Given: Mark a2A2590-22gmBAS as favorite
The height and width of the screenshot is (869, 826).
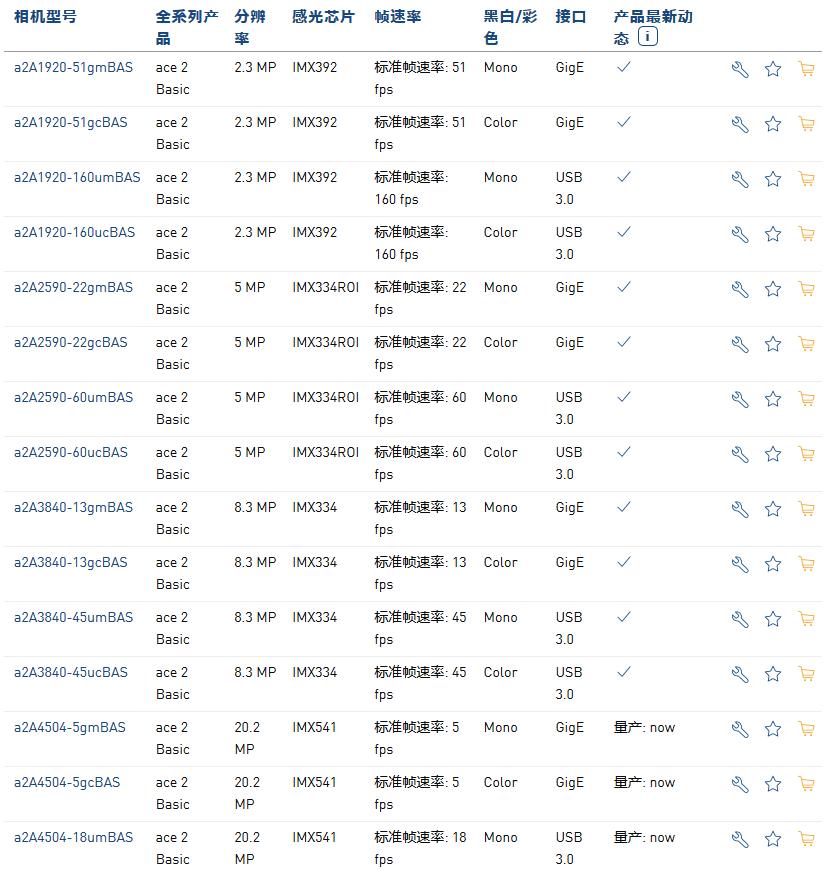Looking at the screenshot, I should click(773, 289).
